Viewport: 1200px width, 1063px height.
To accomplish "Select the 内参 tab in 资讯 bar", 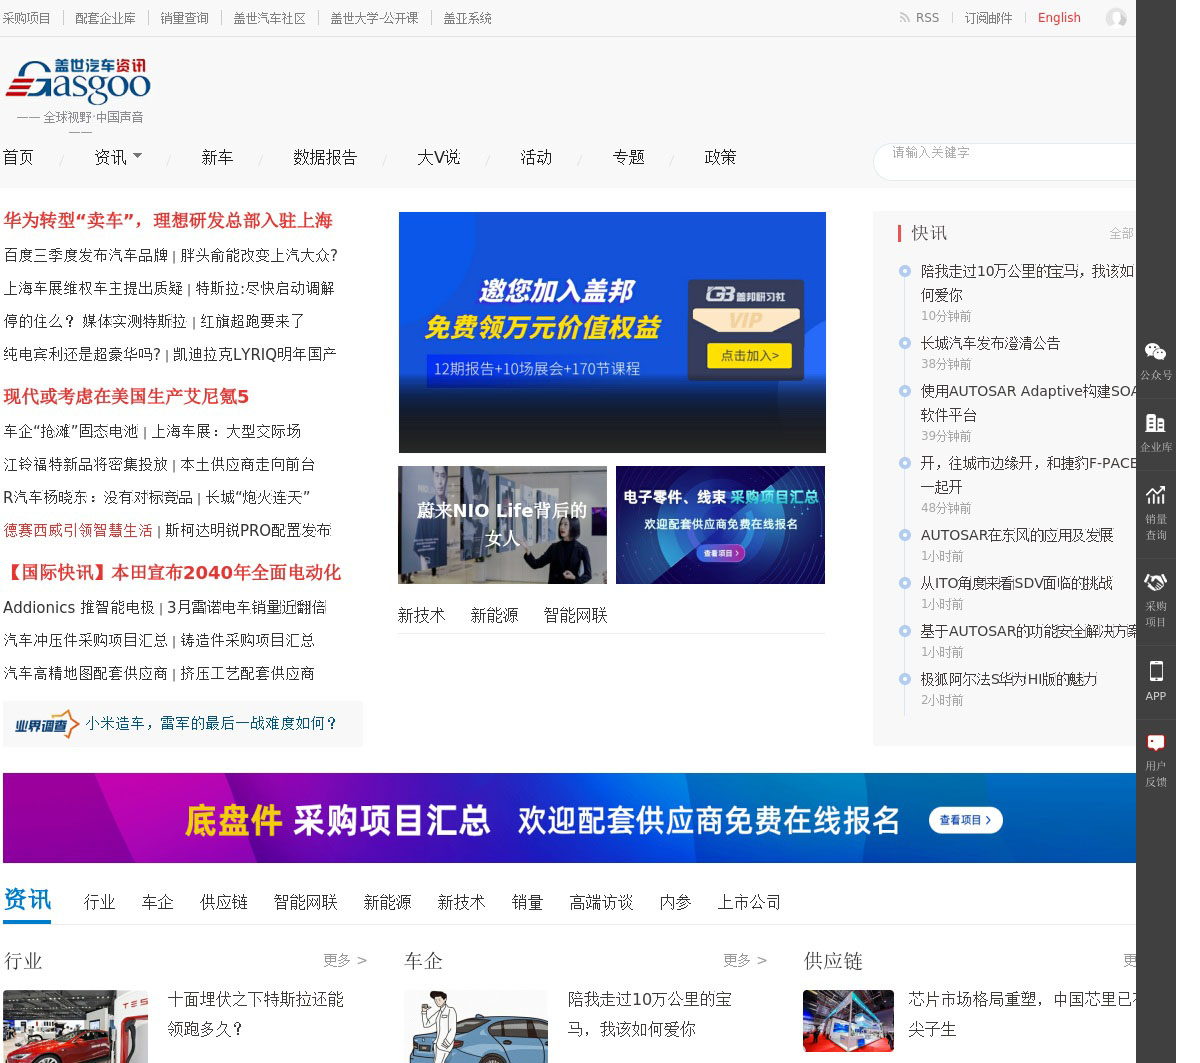I will coord(675,902).
